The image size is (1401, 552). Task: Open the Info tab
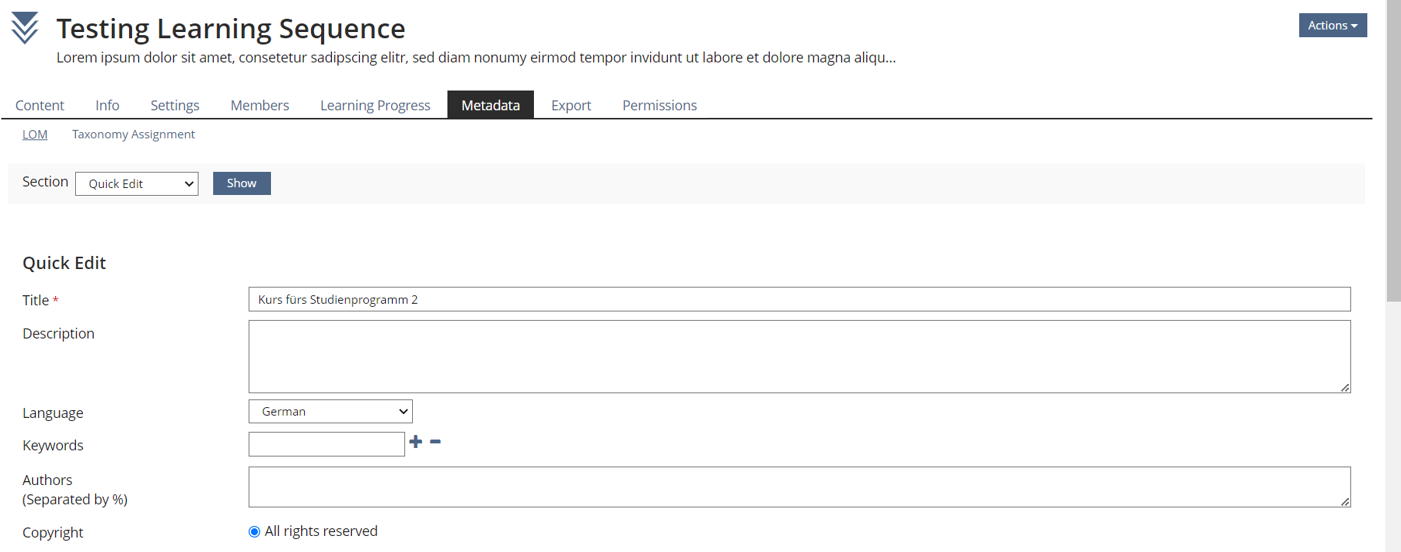coord(107,105)
